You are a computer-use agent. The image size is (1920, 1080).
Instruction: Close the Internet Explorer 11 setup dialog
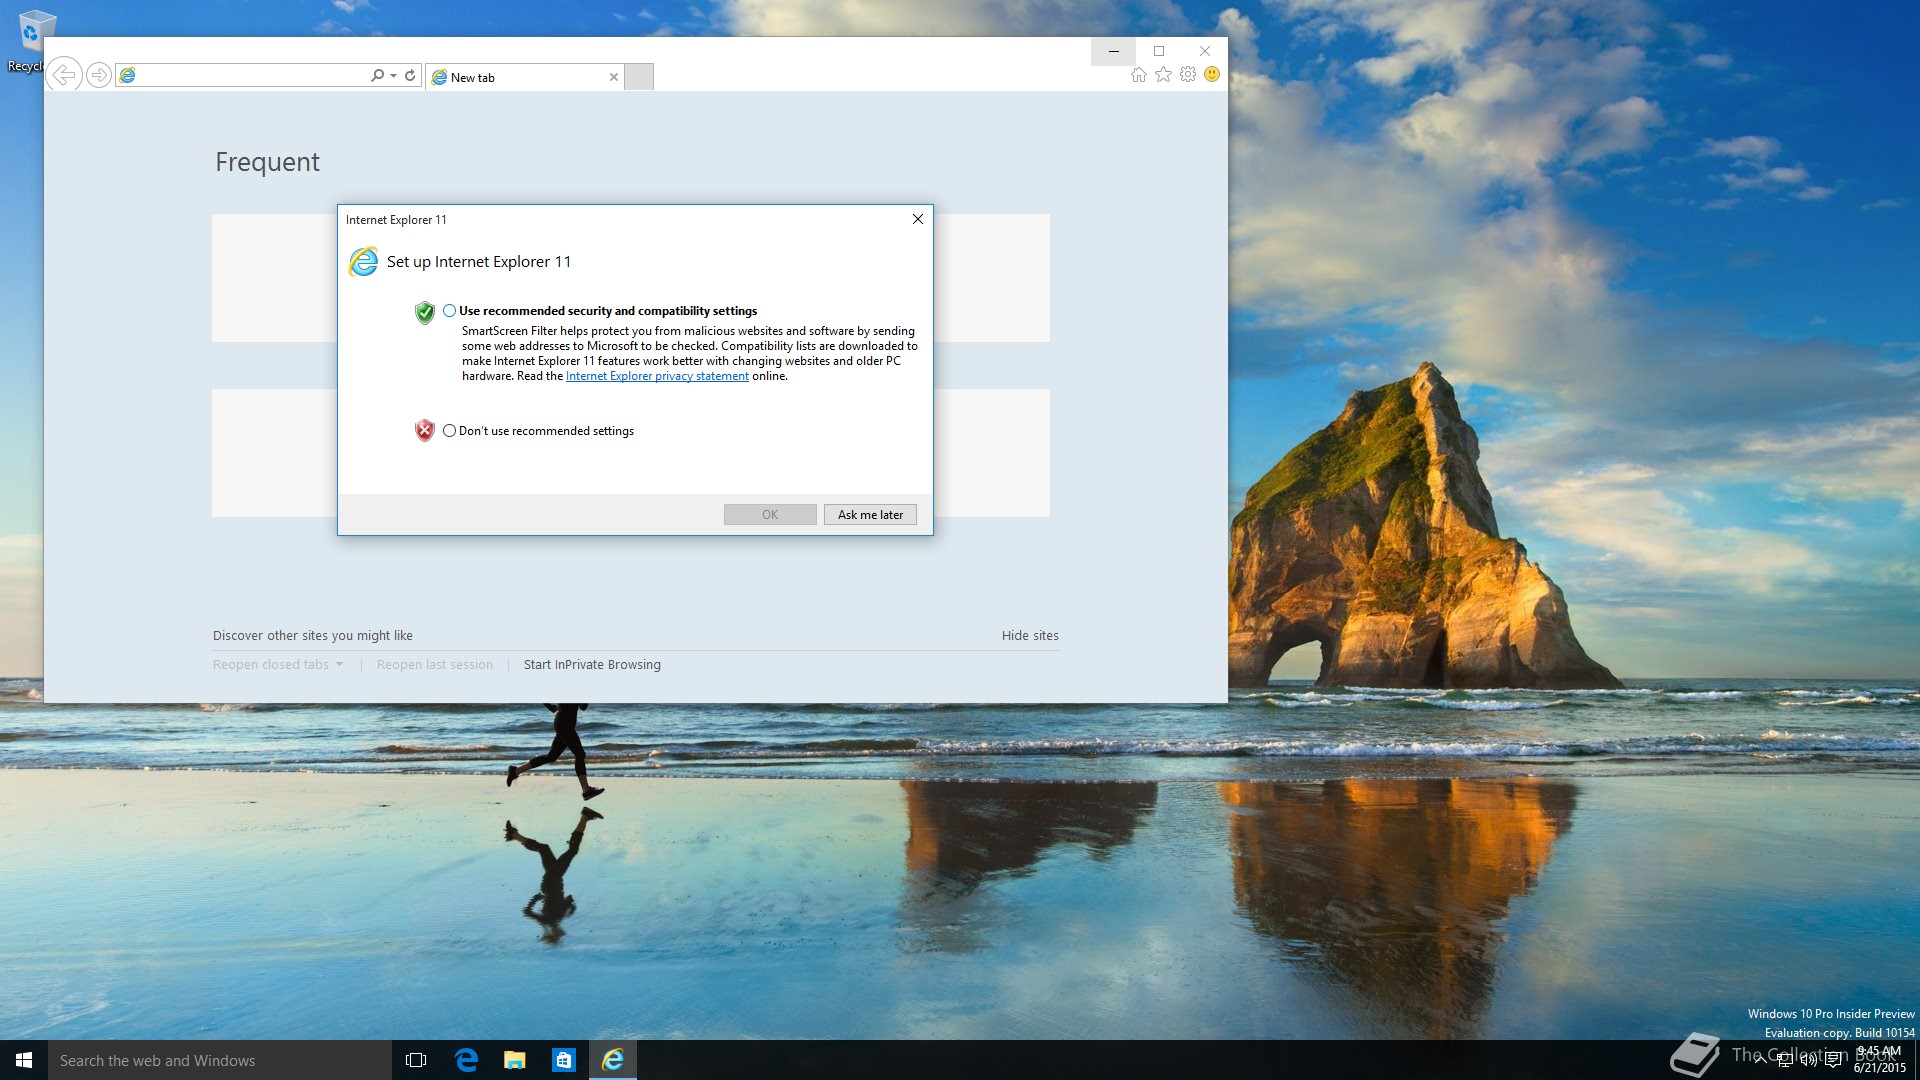pyautogui.click(x=917, y=219)
